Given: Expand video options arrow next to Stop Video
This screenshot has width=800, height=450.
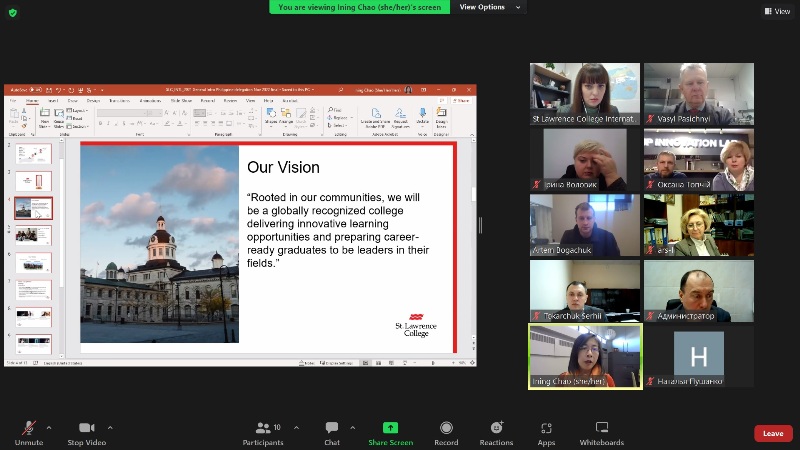Looking at the screenshot, I should (110, 427).
